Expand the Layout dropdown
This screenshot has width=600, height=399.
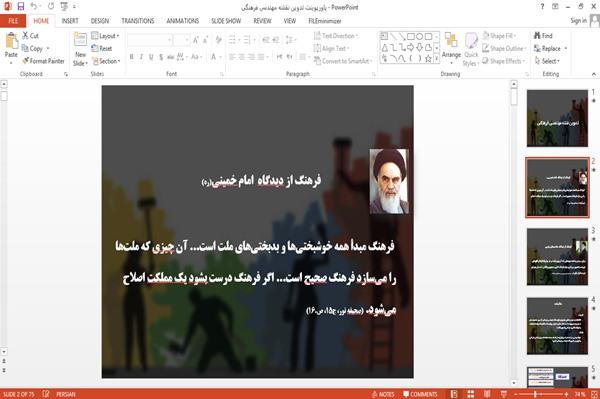pyautogui.click(x=106, y=36)
